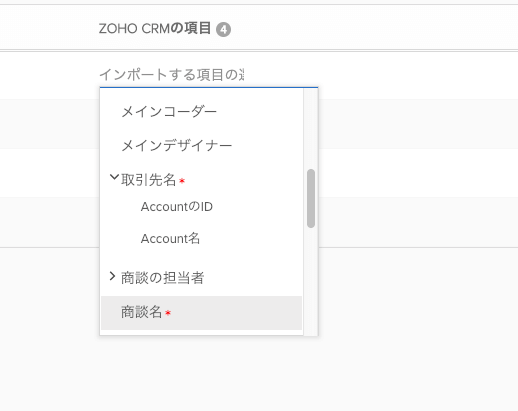Image resolution: width=518 pixels, height=411 pixels.
Task: Click the scrollbar track below the thumb
Action: 311,282
